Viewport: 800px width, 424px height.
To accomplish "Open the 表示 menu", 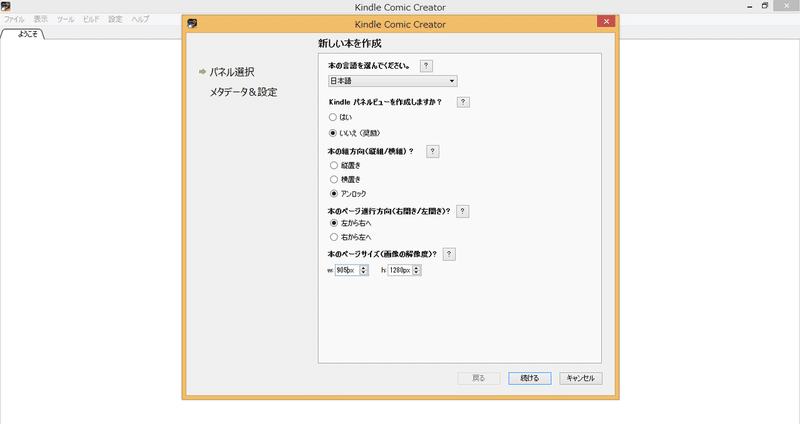I will tap(41, 19).
